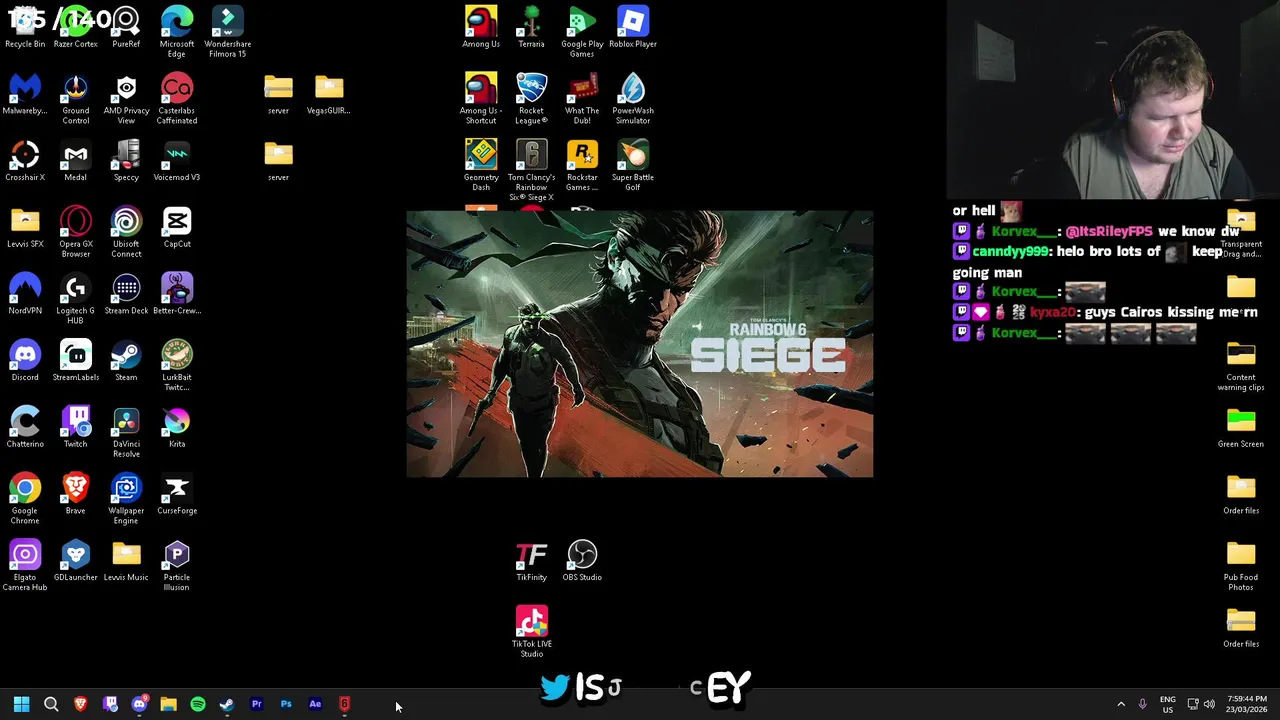Launch Wallpaper Engine
This screenshot has height=720, width=1280.
(126, 499)
